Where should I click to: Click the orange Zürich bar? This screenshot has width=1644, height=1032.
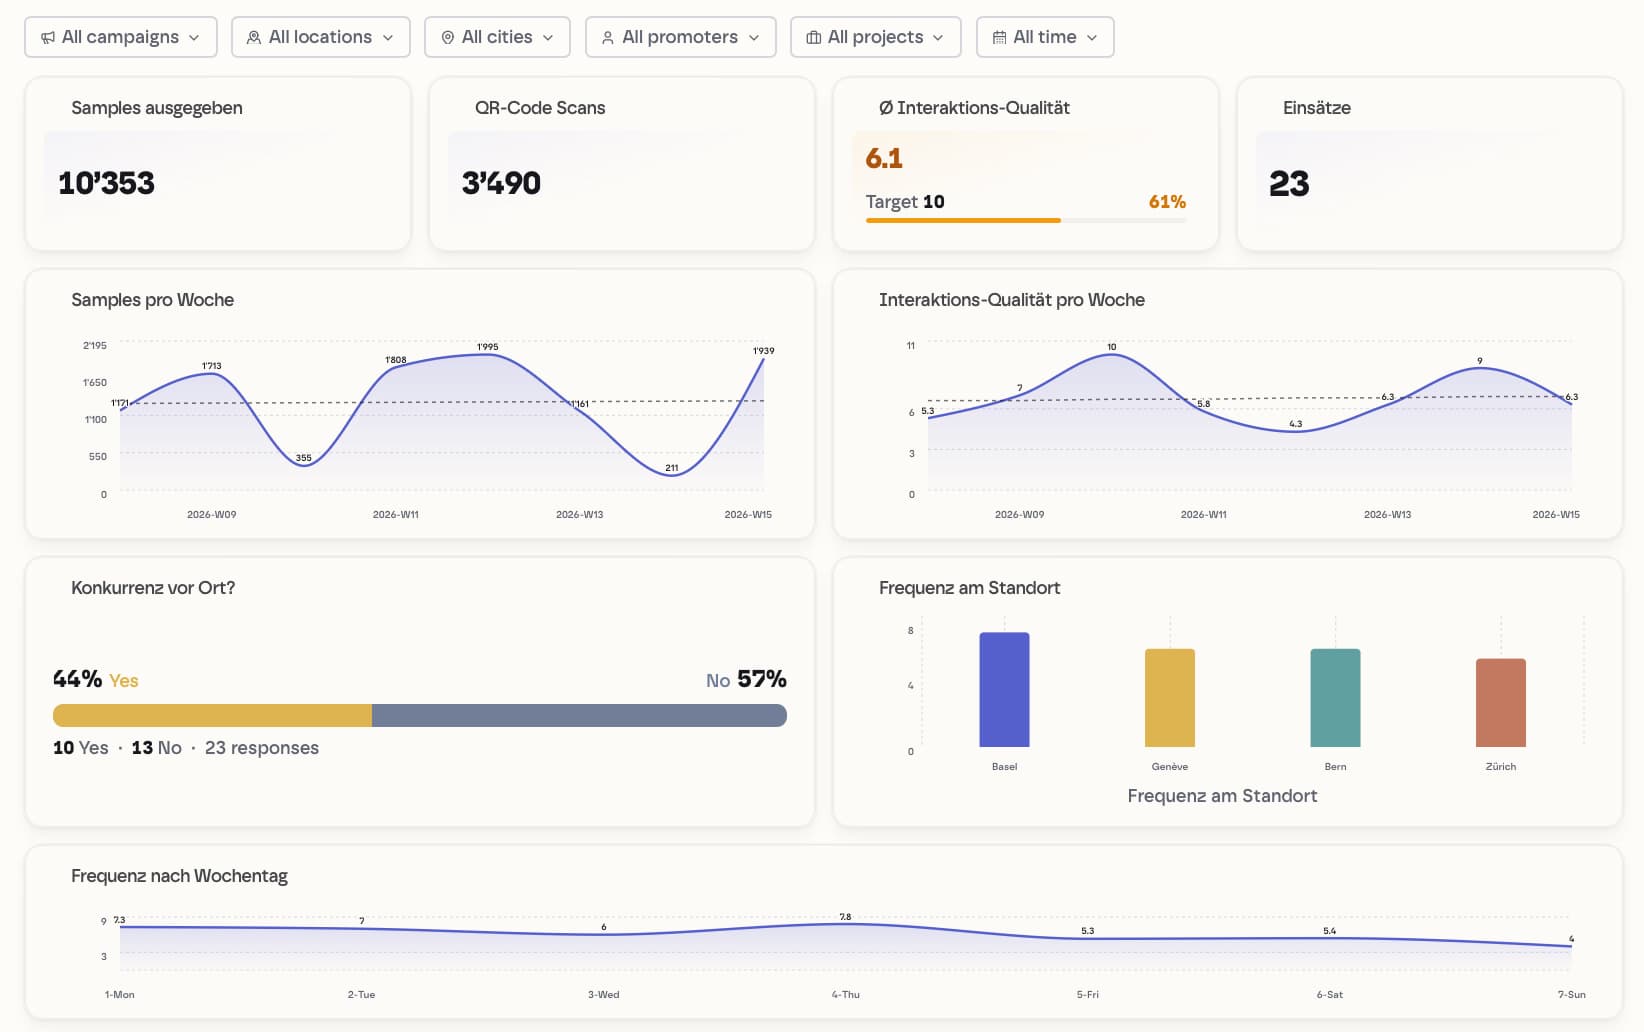(x=1501, y=703)
